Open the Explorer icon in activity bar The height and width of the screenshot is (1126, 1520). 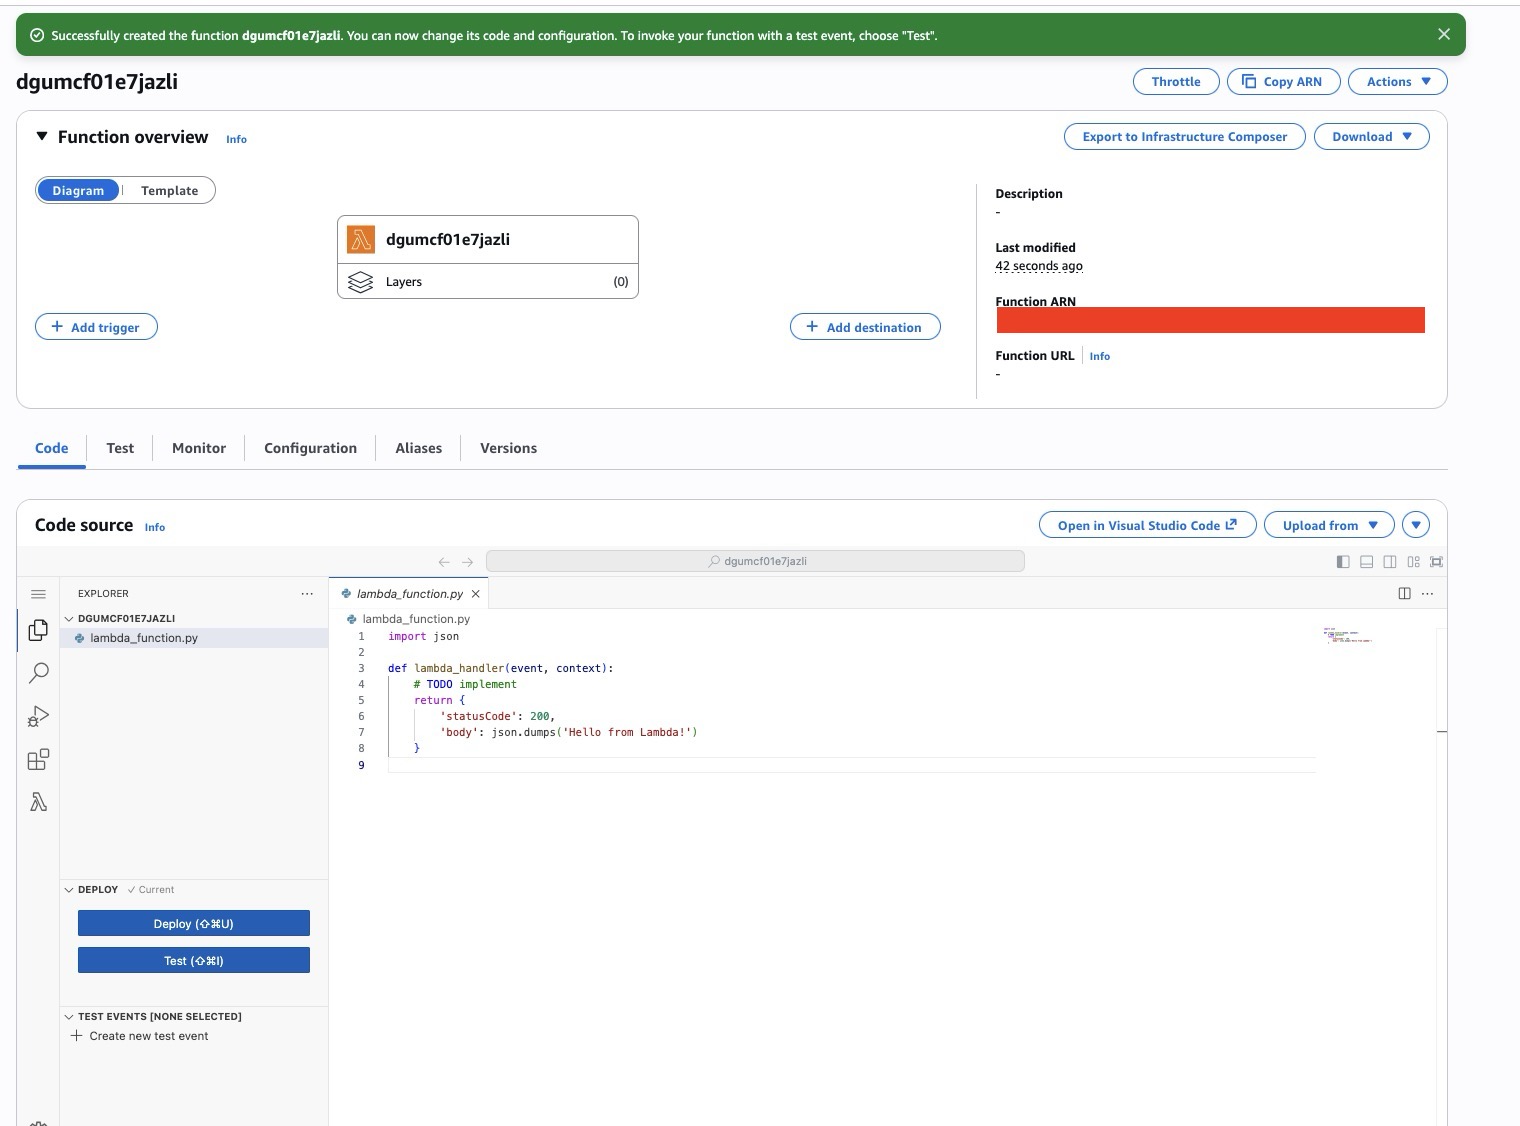[x=38, y=630]
